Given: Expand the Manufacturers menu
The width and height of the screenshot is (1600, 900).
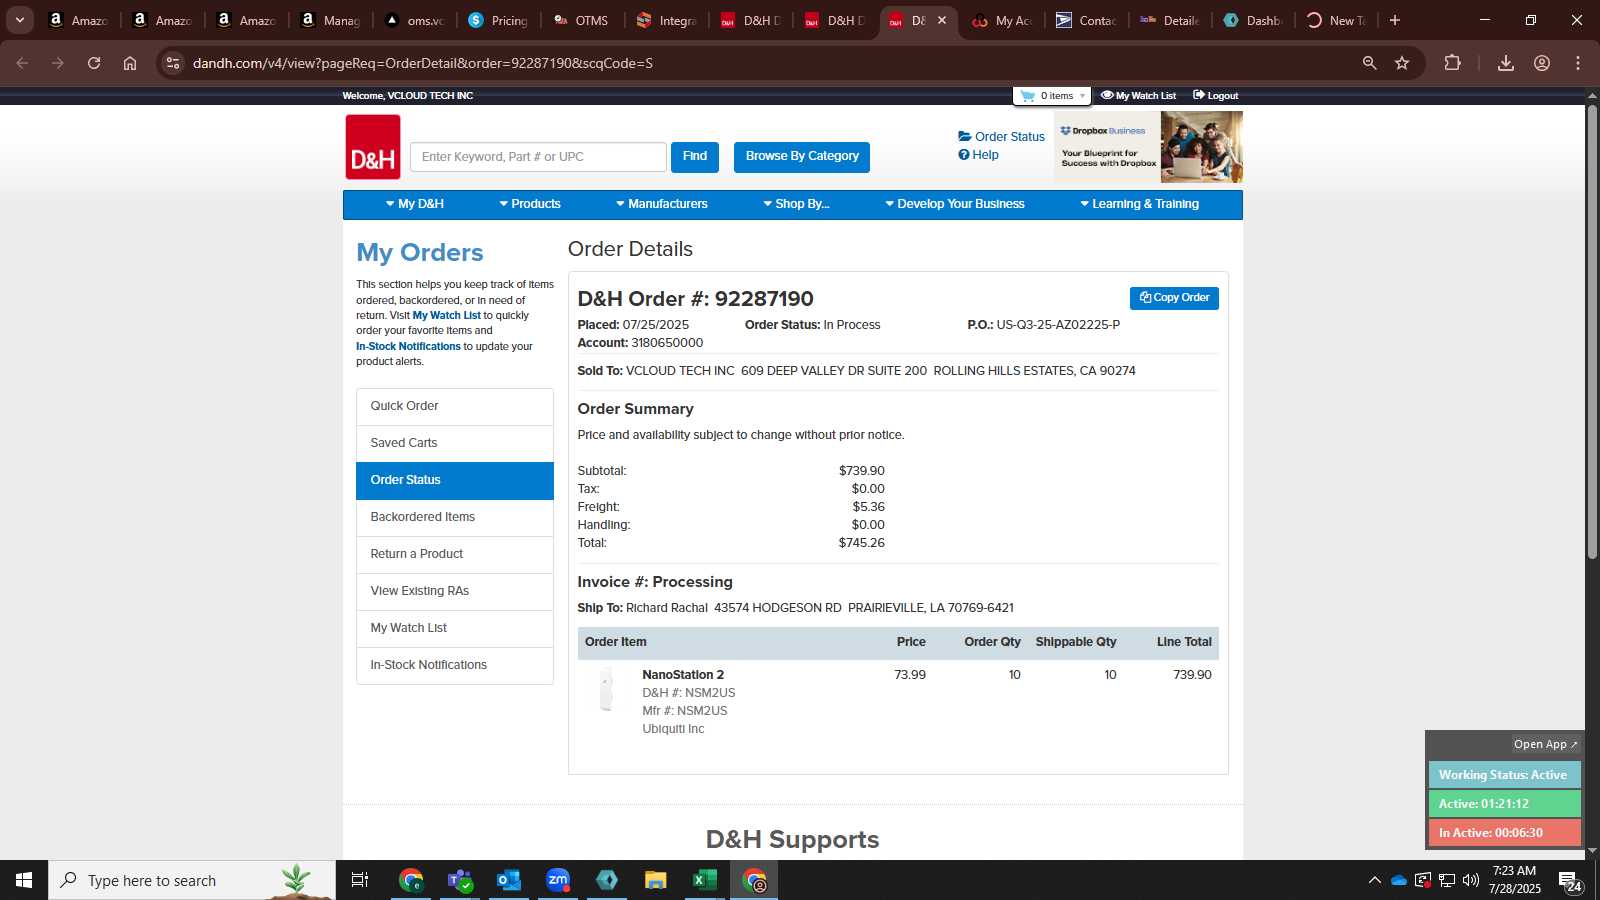Looking at the screenshot, I should coord(662,204).
